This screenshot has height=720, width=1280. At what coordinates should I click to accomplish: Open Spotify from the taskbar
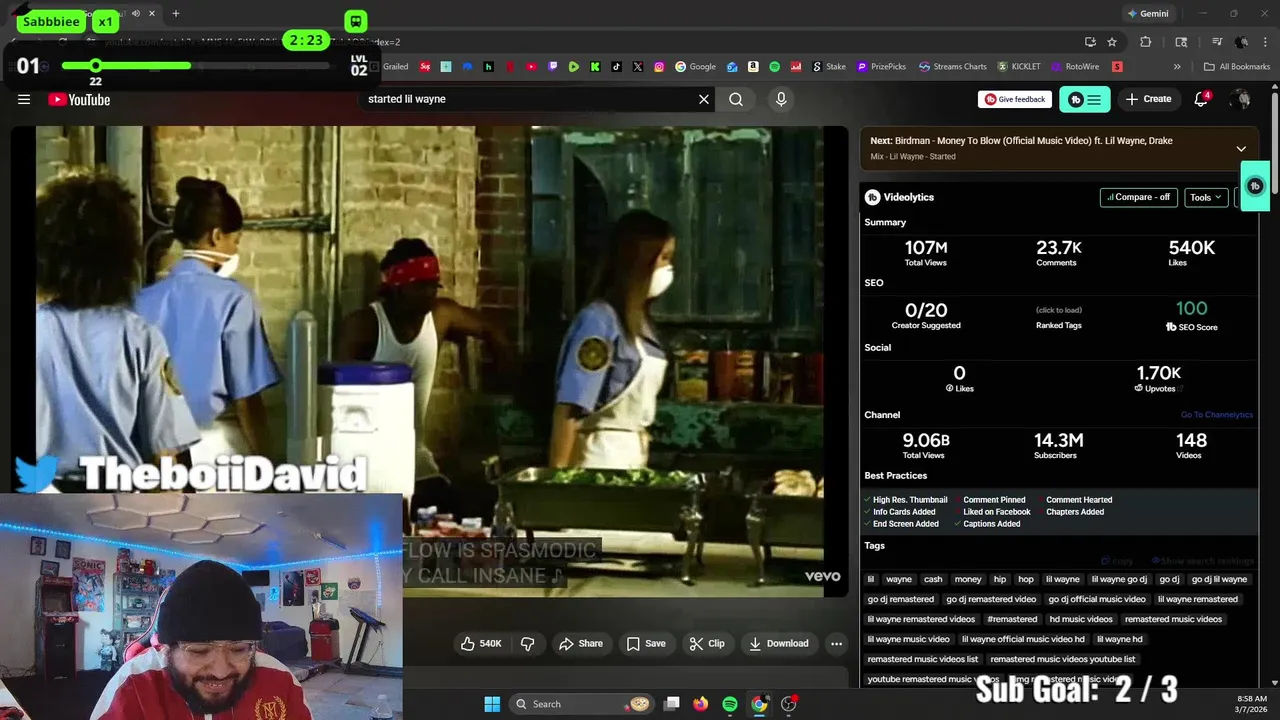pos(730,704)
